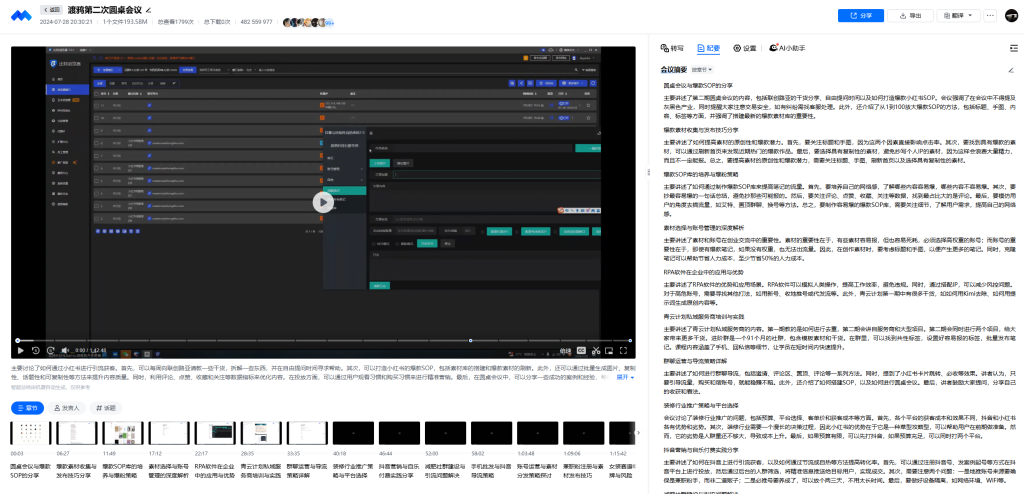The height and width of the screenshot is (494, 1024).
Task: Click heading 抖音营销与音乐付费实践分享
Action: tap(701, 450)
